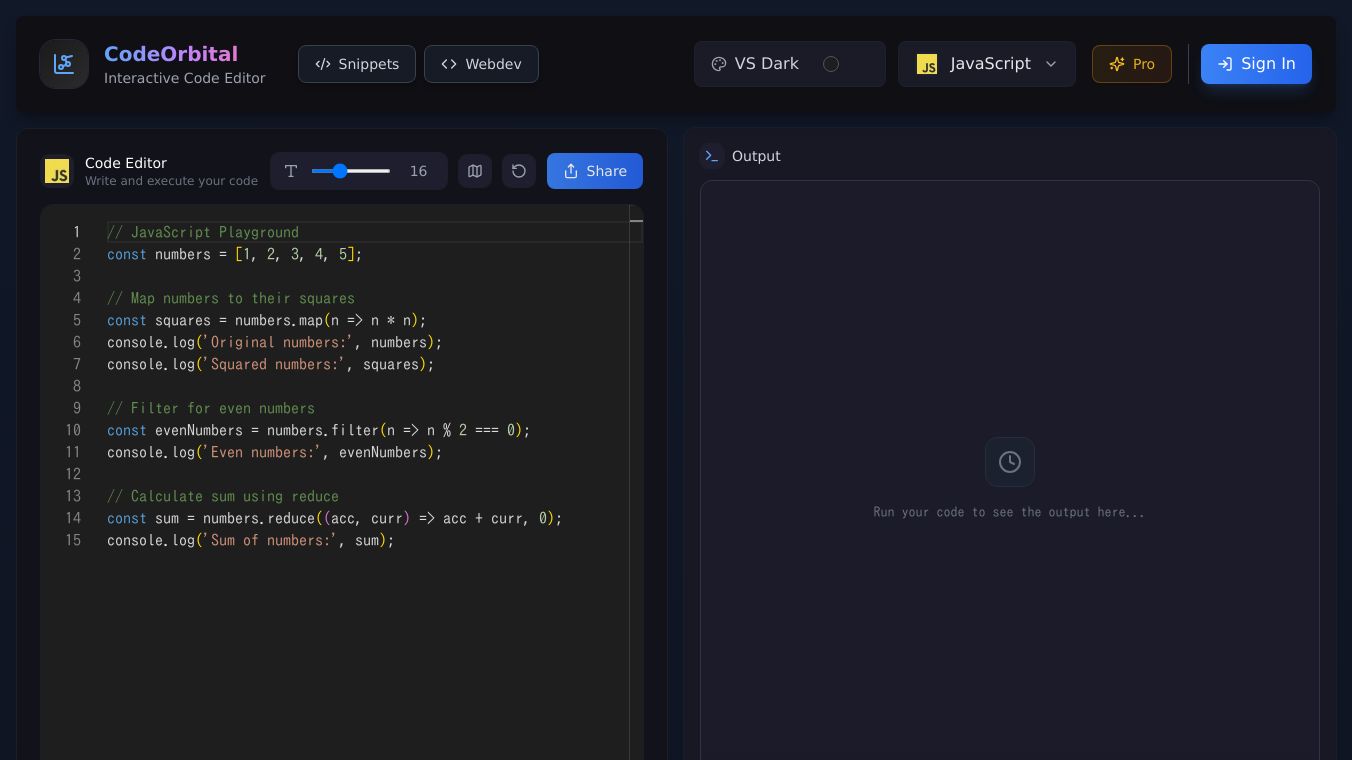Open the Snippets page
Screen dimensions: 1352x760
tap(357, 64)
